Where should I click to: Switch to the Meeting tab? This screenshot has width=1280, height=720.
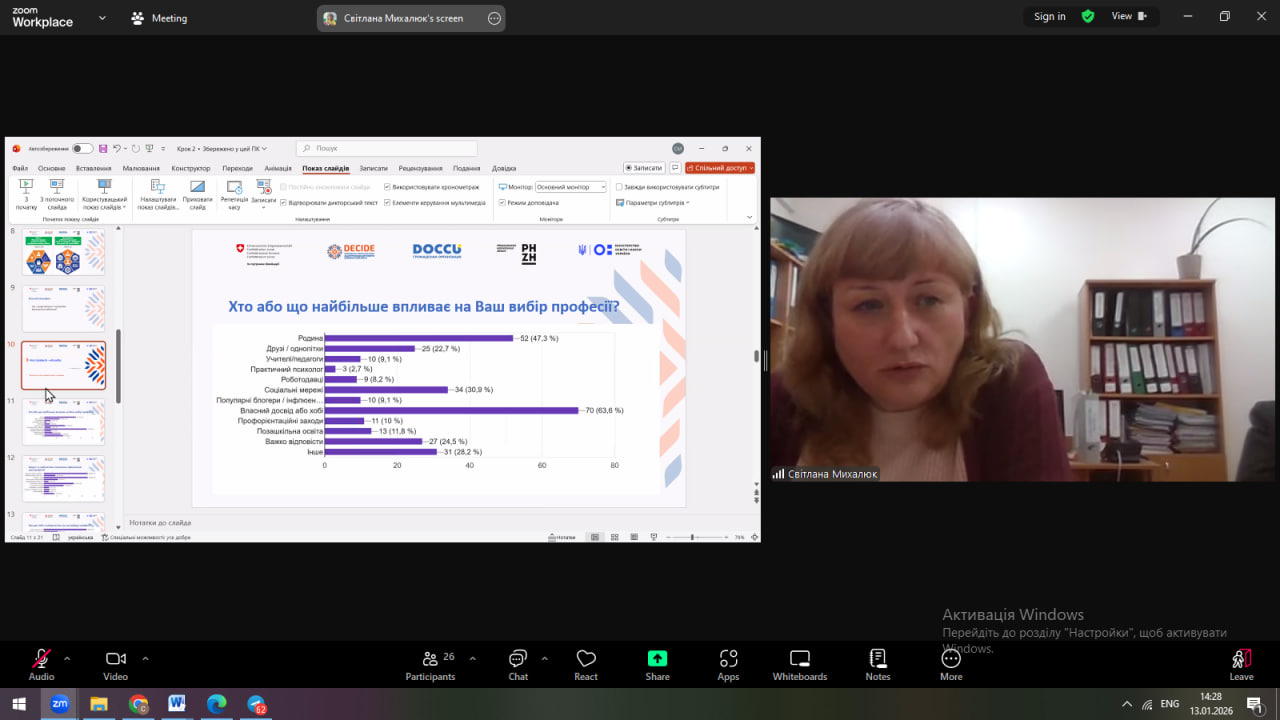pos(159,18)
